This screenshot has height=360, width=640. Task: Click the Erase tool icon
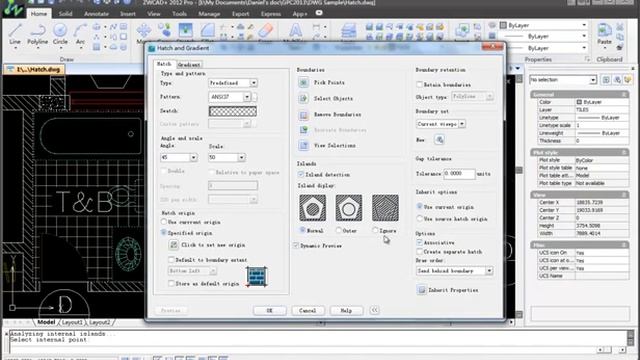tap(265, 31)
